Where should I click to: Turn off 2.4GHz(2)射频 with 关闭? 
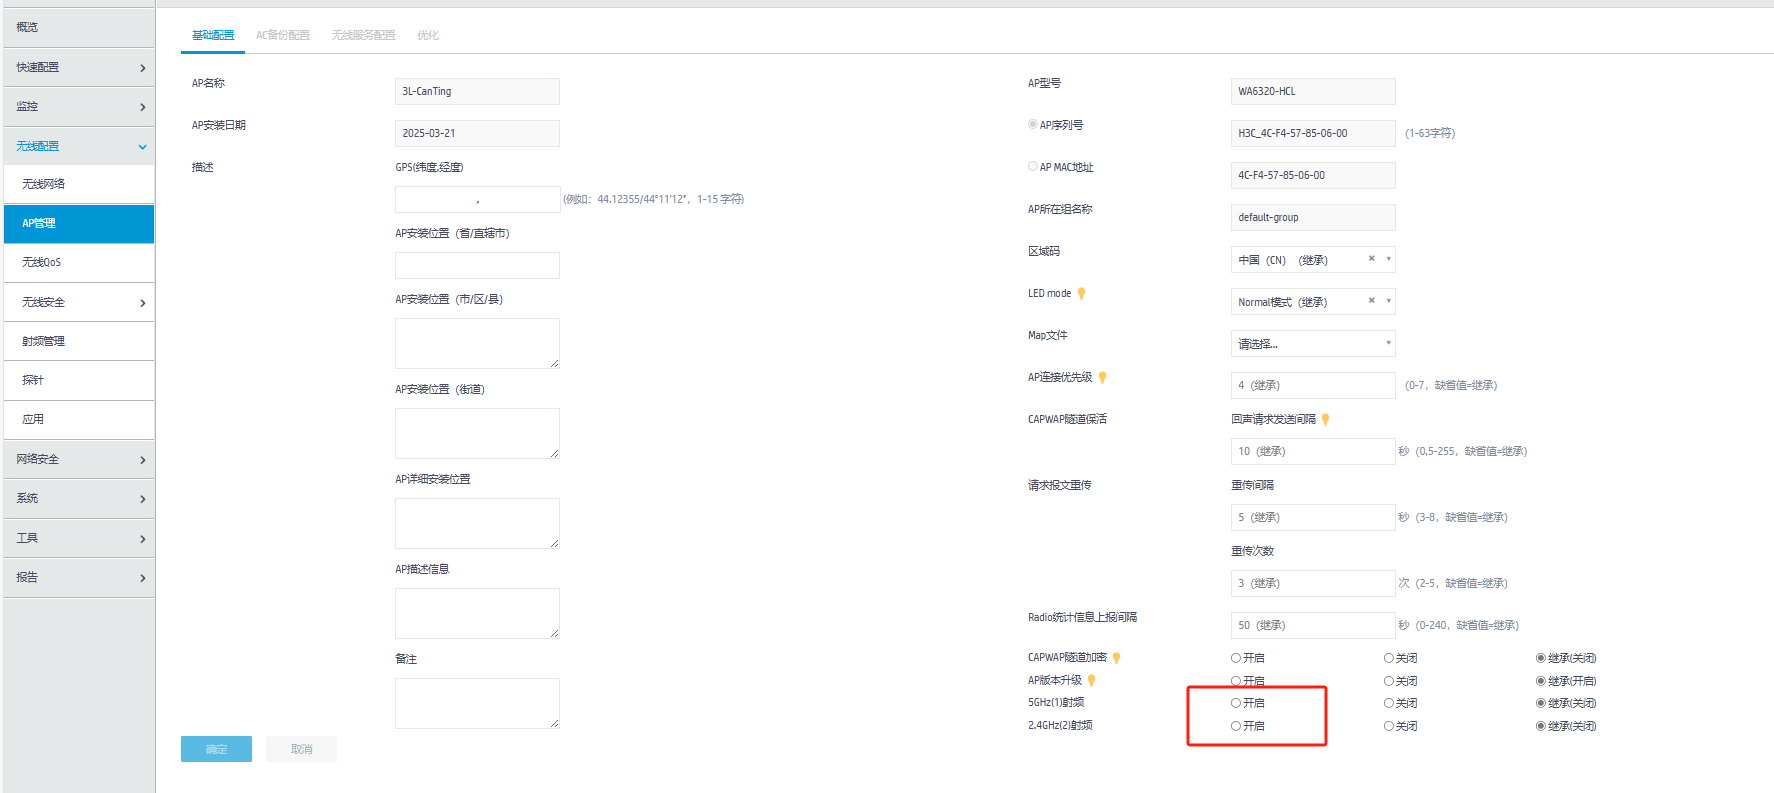point(1389,726)
